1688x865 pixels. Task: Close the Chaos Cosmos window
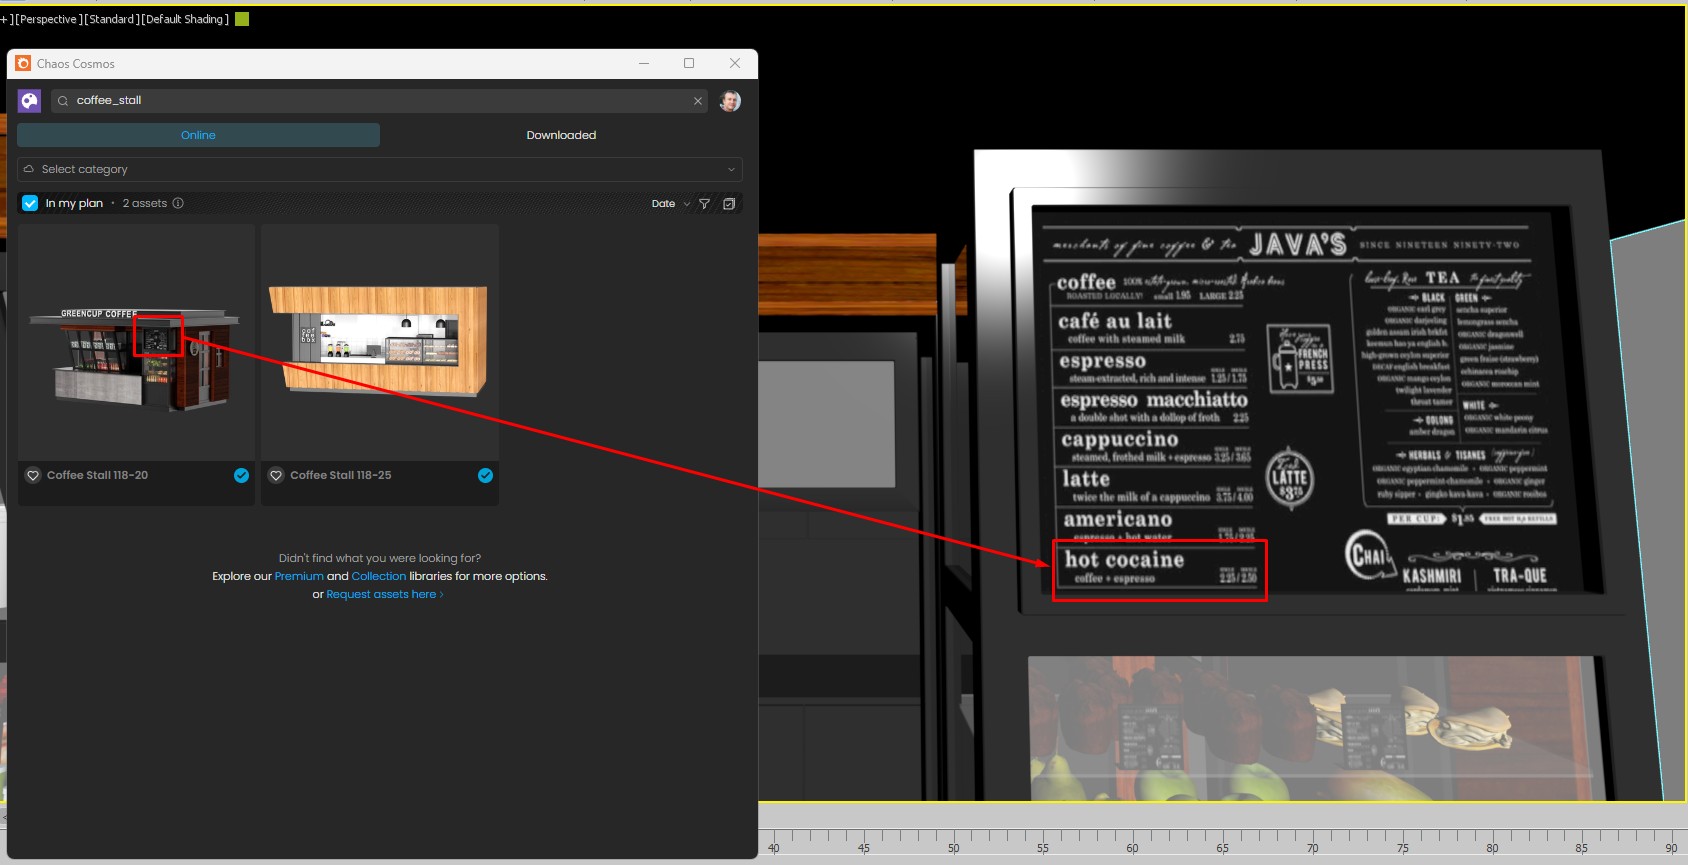tap(735, 63)
